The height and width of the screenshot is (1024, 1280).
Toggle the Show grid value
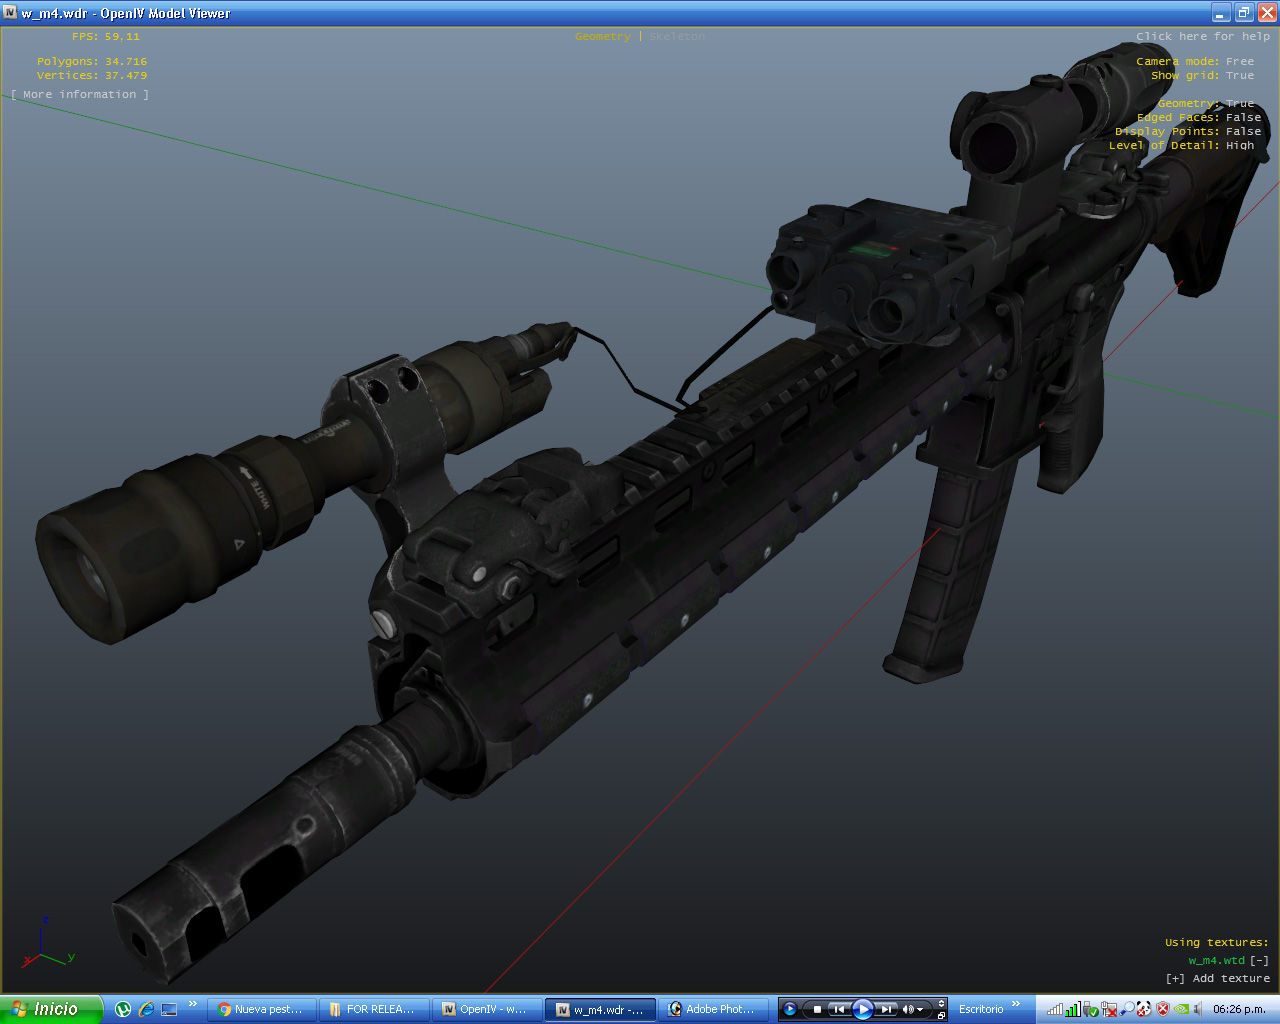(1240, 75)
